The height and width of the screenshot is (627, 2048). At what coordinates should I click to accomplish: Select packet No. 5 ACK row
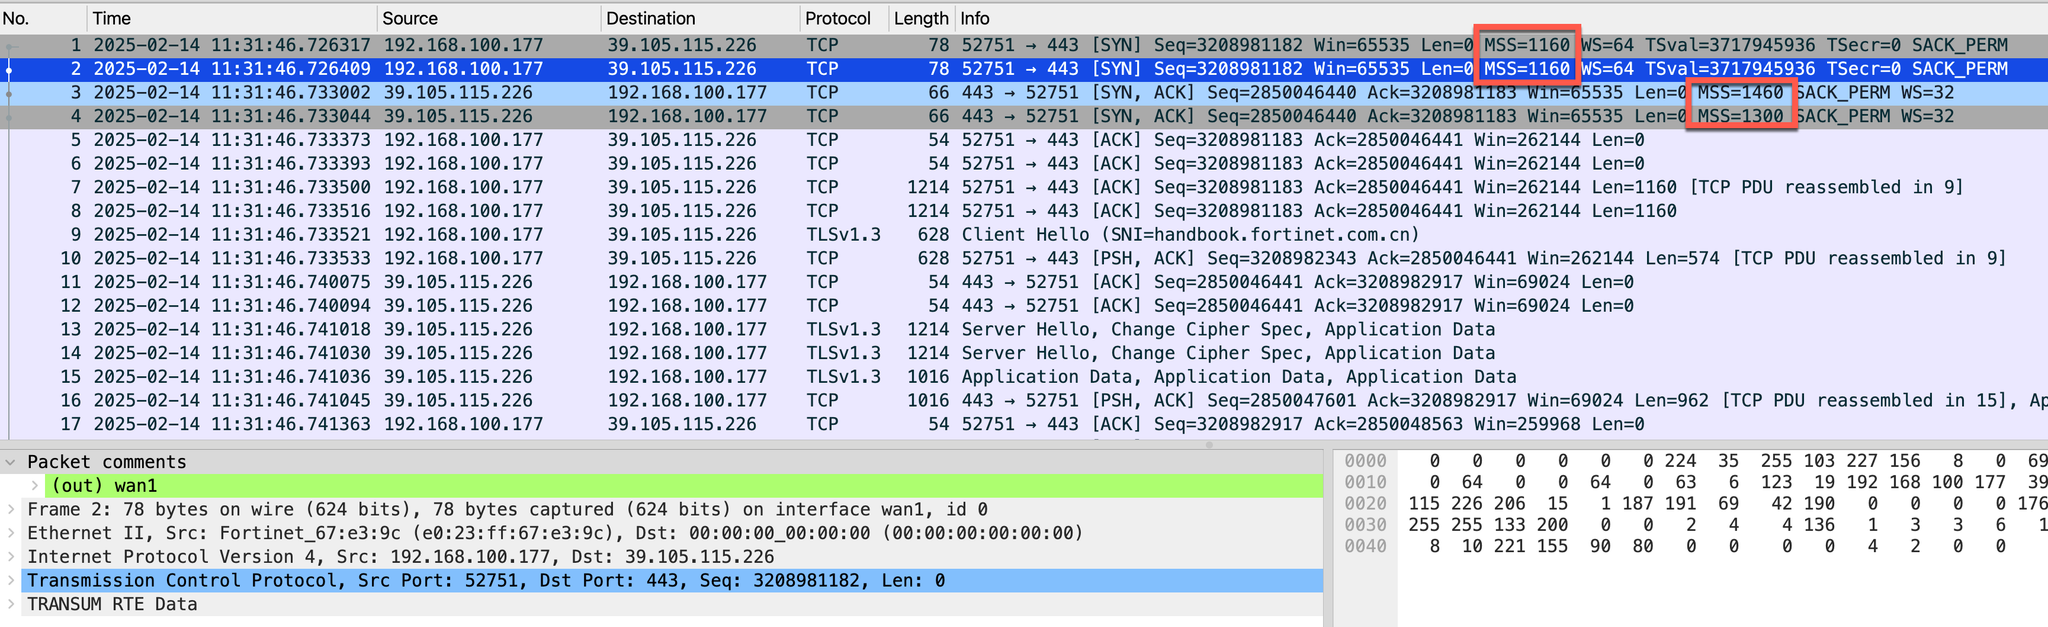click(1024, 140)
